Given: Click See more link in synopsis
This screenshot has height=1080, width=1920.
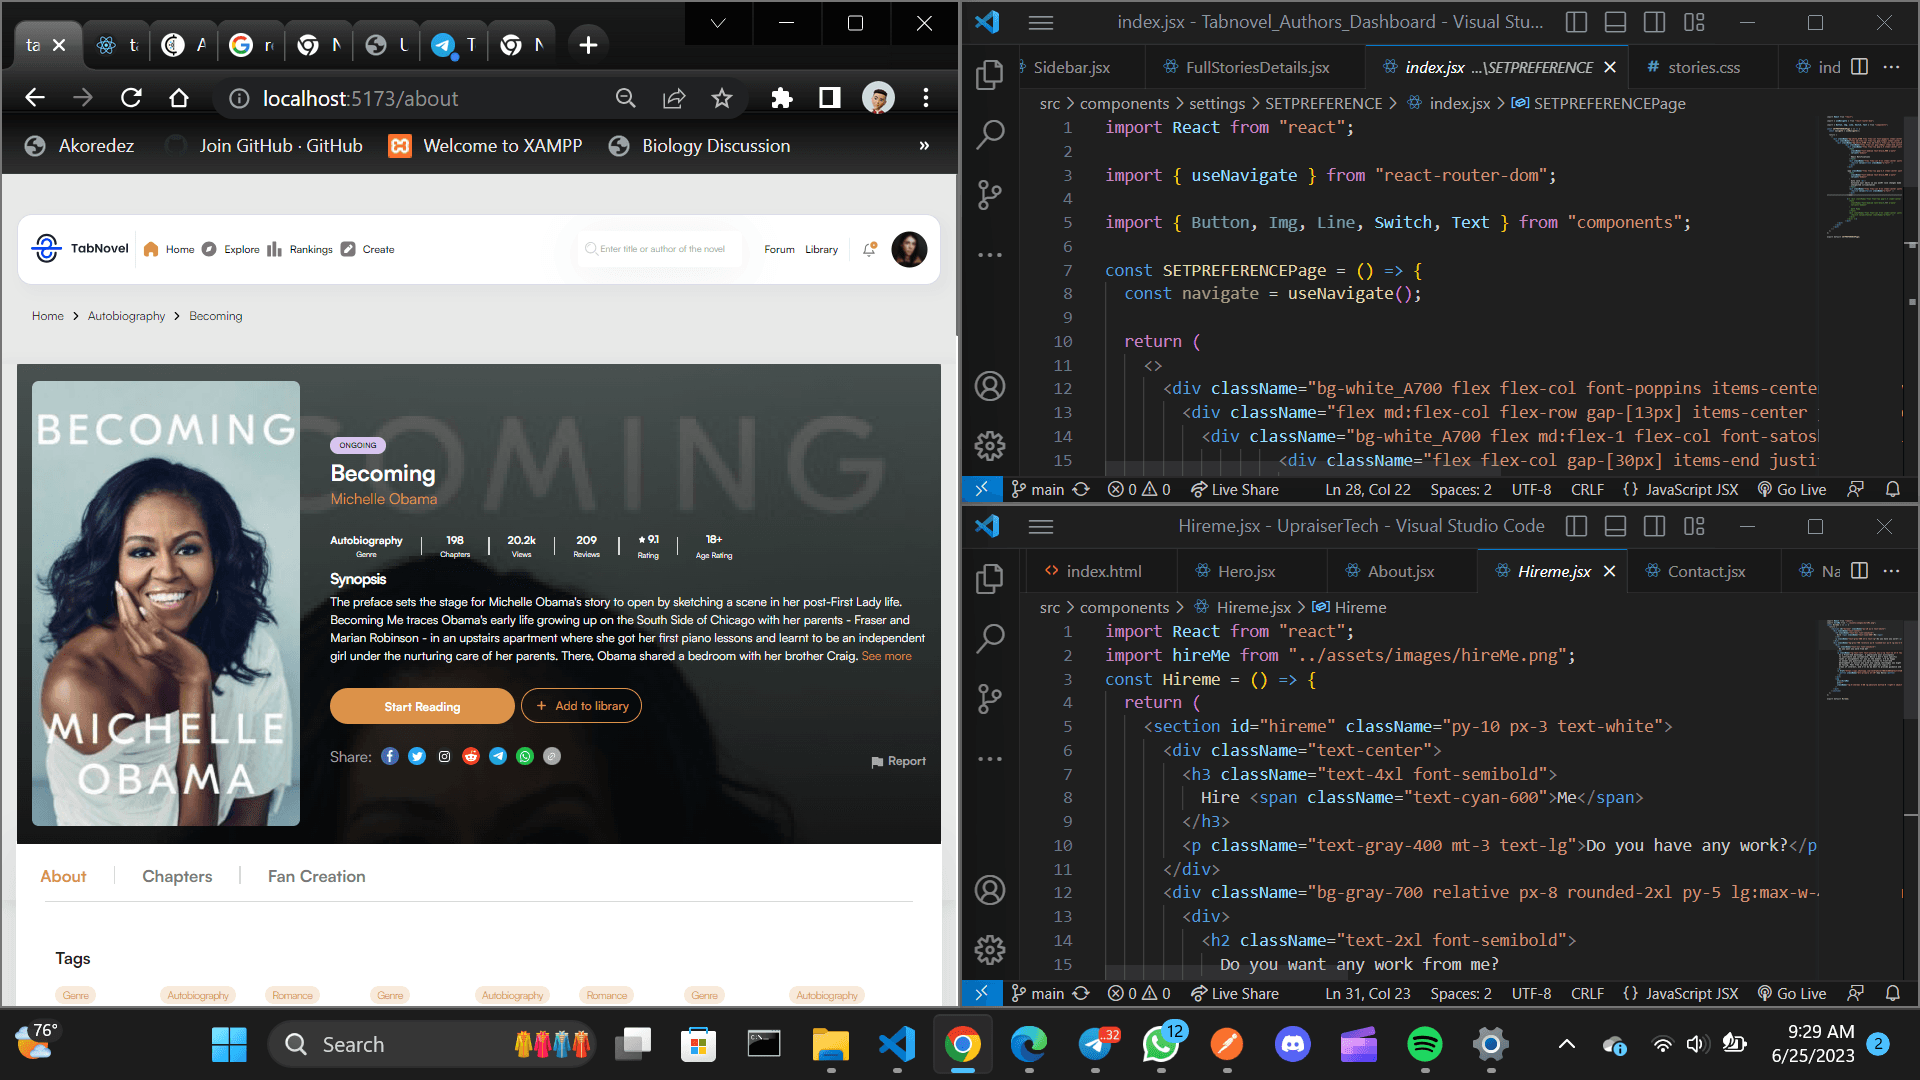Looking at the screenshot, I should point(887,656).
